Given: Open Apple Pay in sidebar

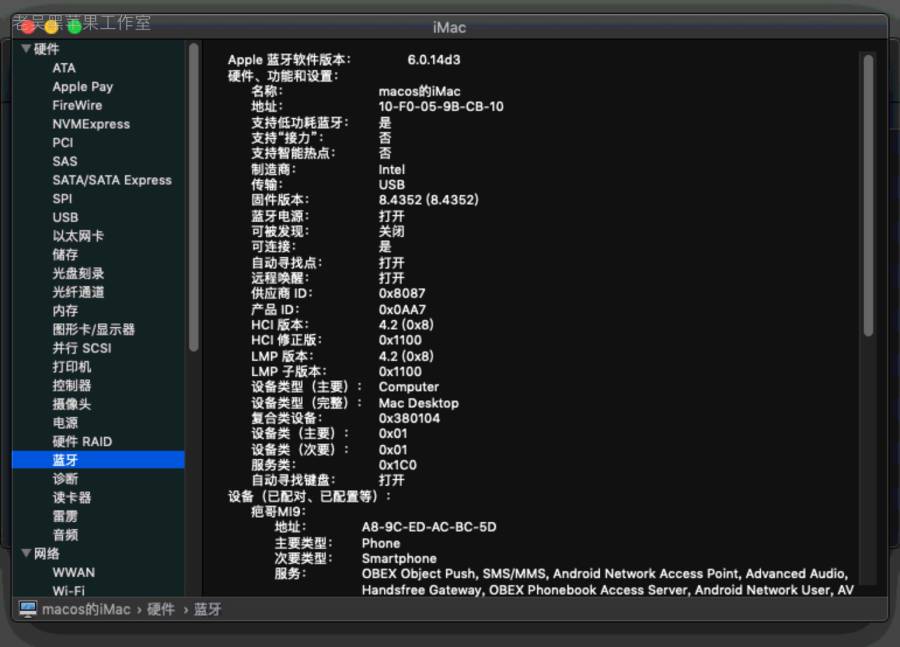Looking at the screenshot, I should [x=82, y=87].
